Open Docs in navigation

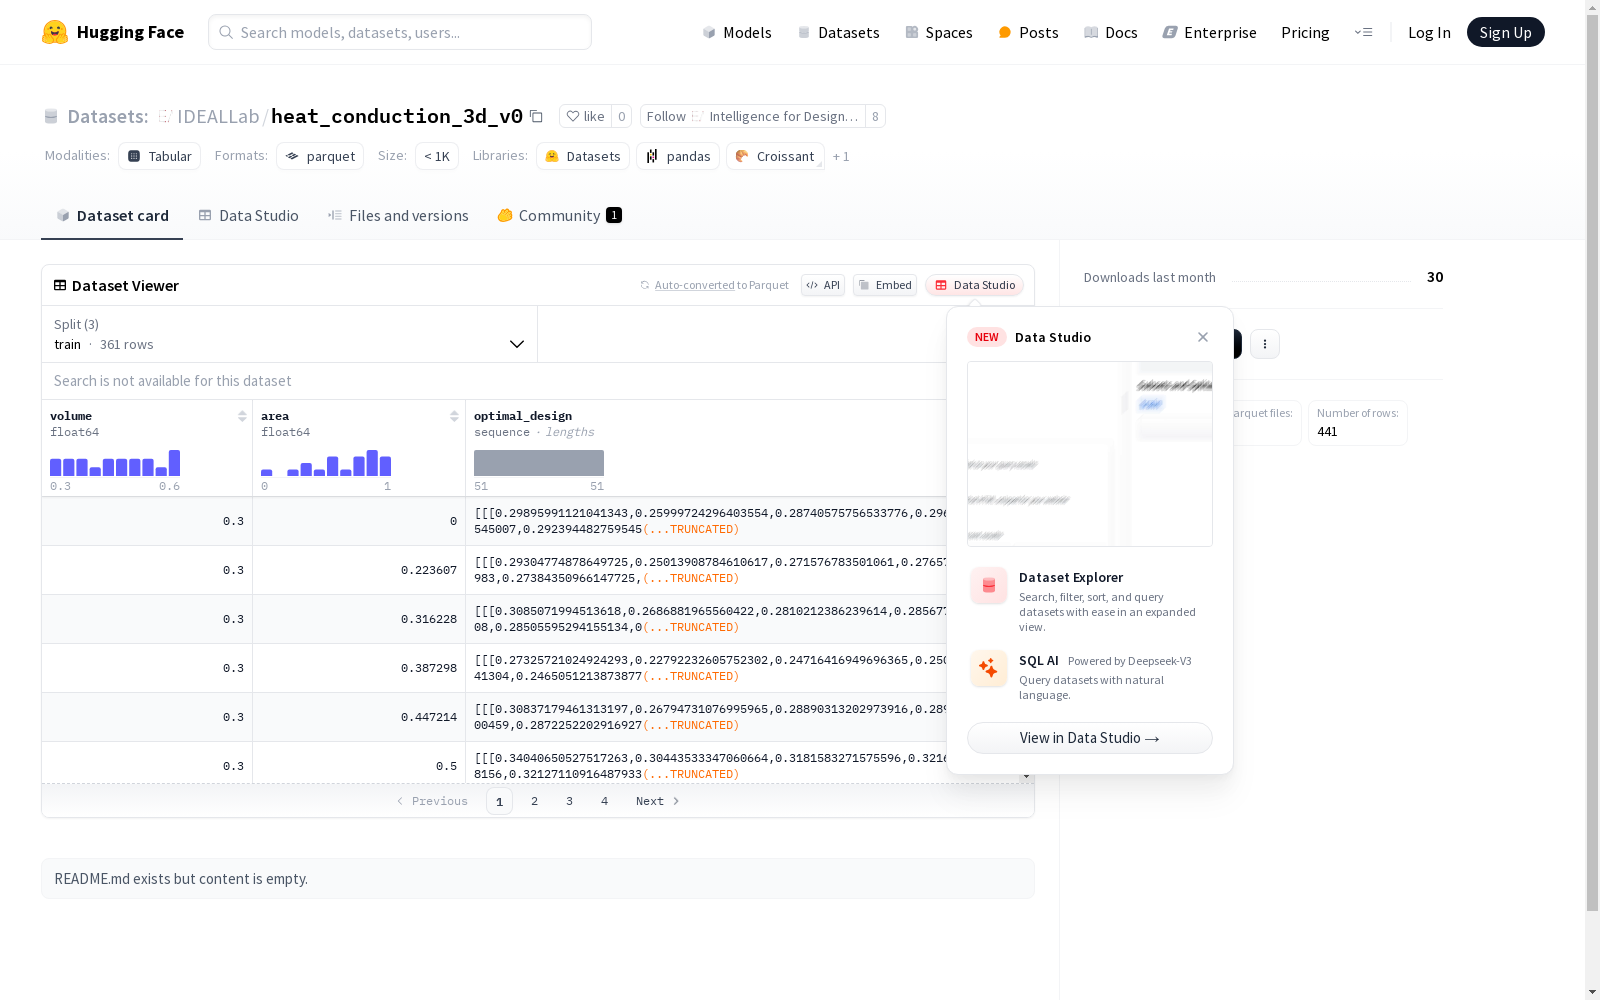pos(1111,32)
